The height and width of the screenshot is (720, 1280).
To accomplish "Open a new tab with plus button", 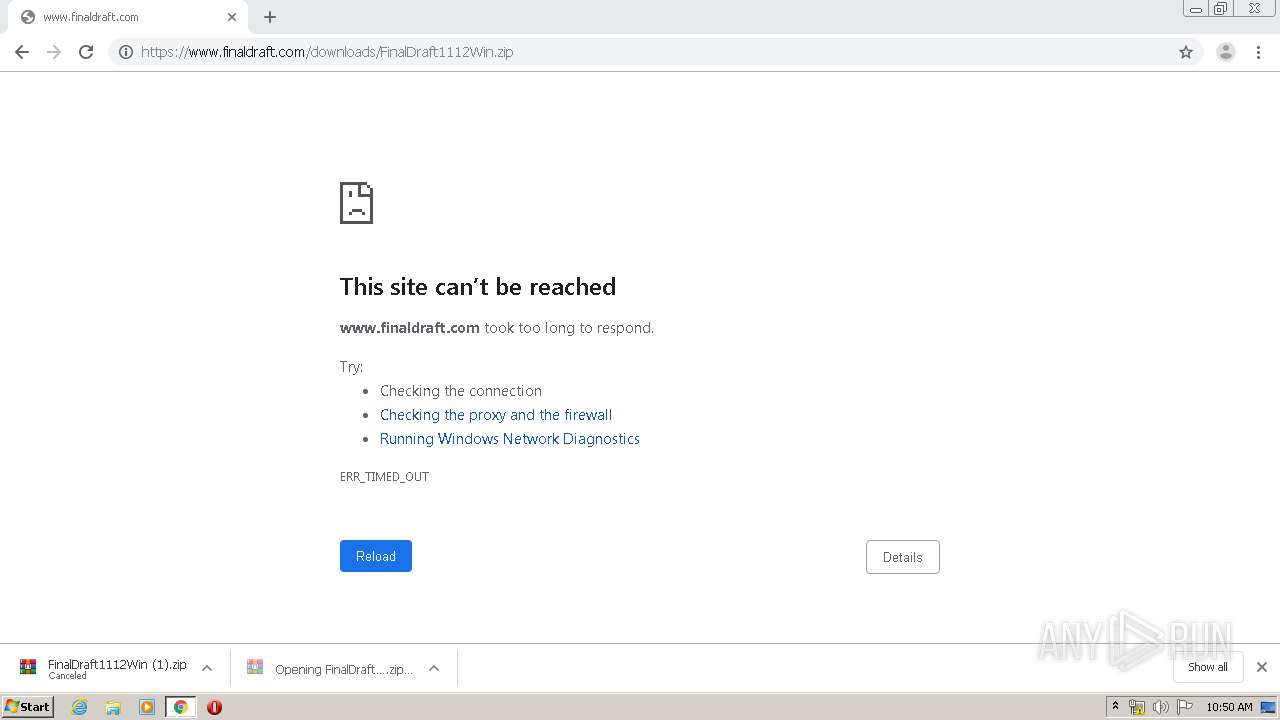I will 270,17.
